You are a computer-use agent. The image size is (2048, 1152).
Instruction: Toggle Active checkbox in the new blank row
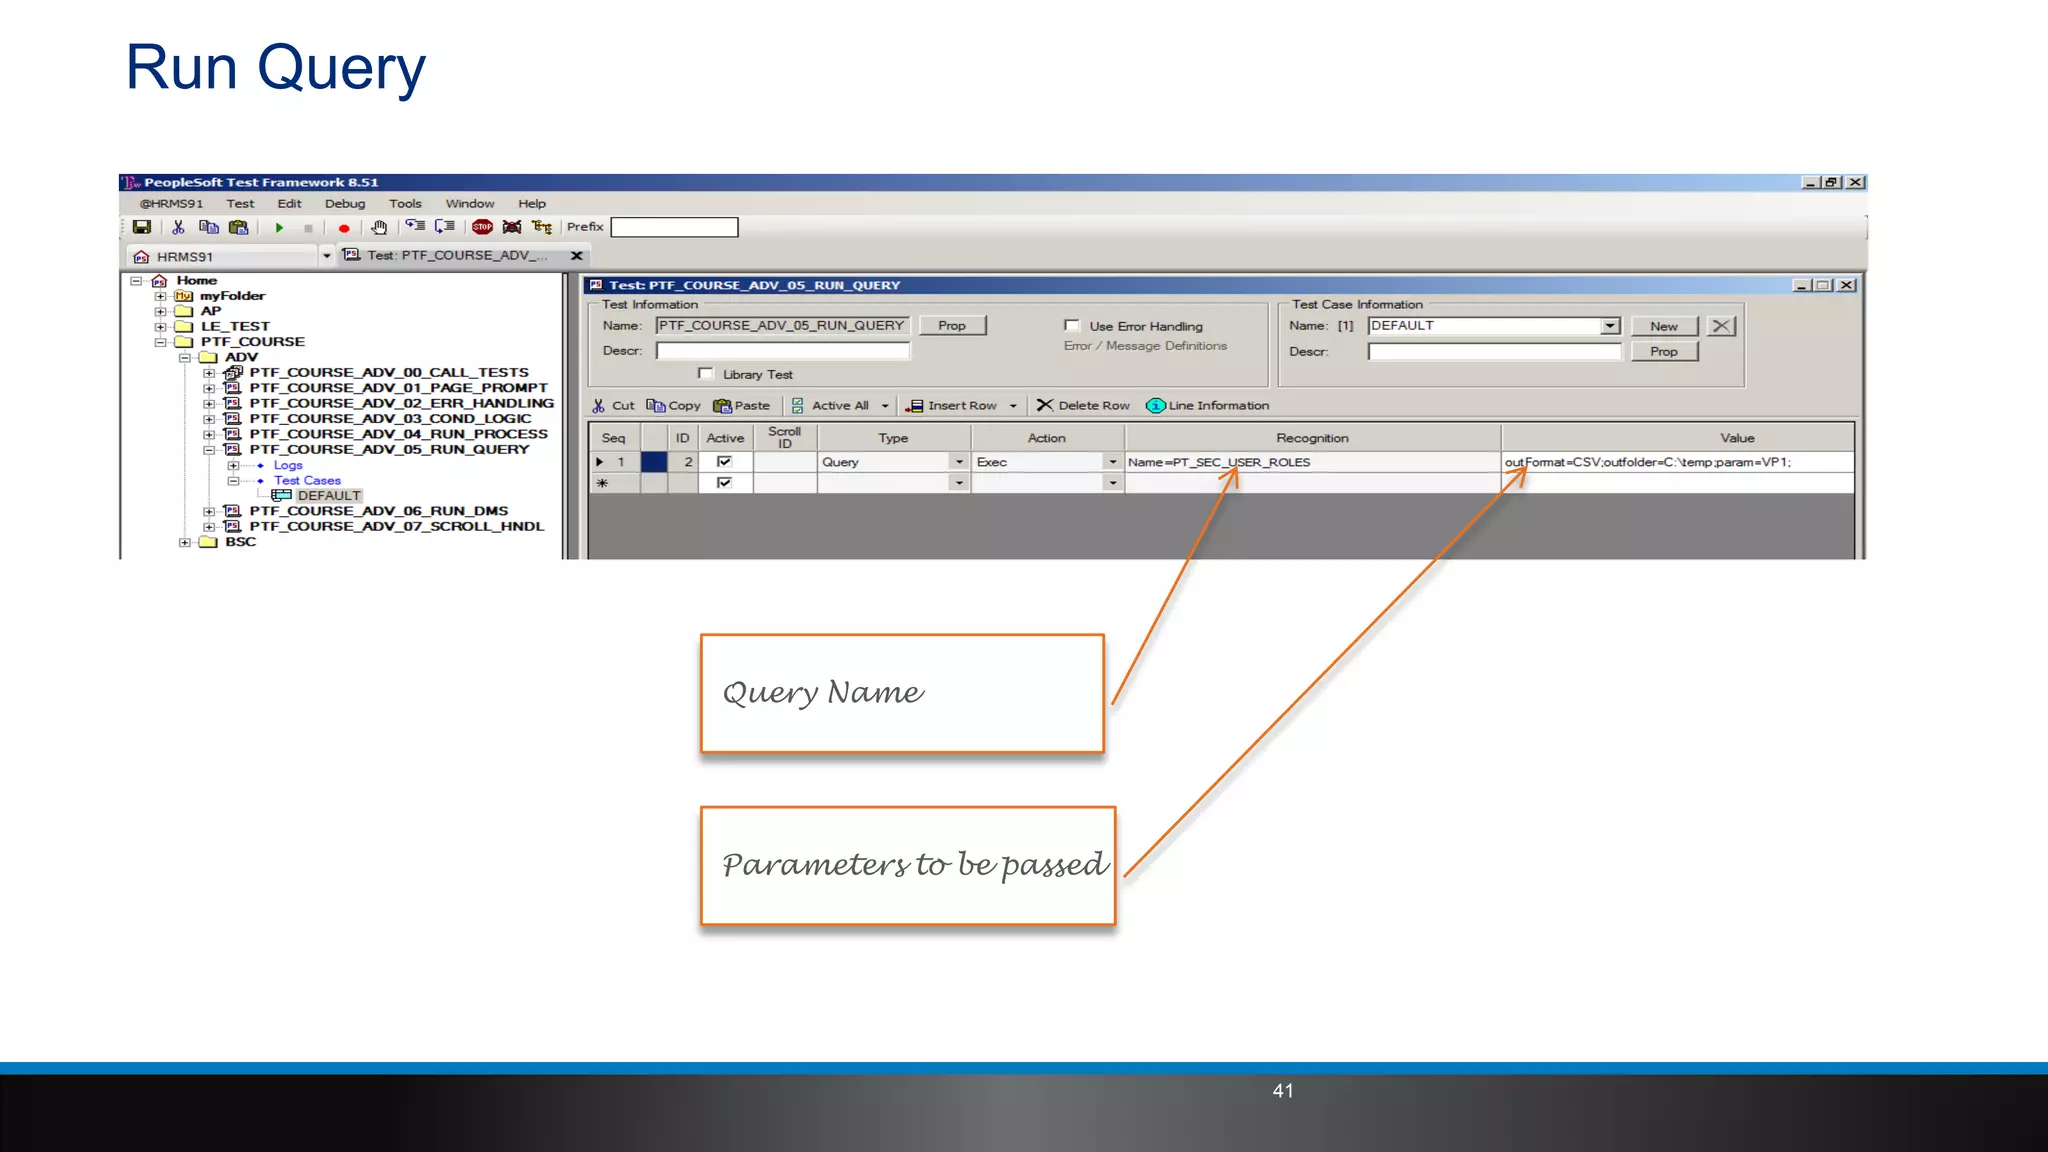pos(725,483)
